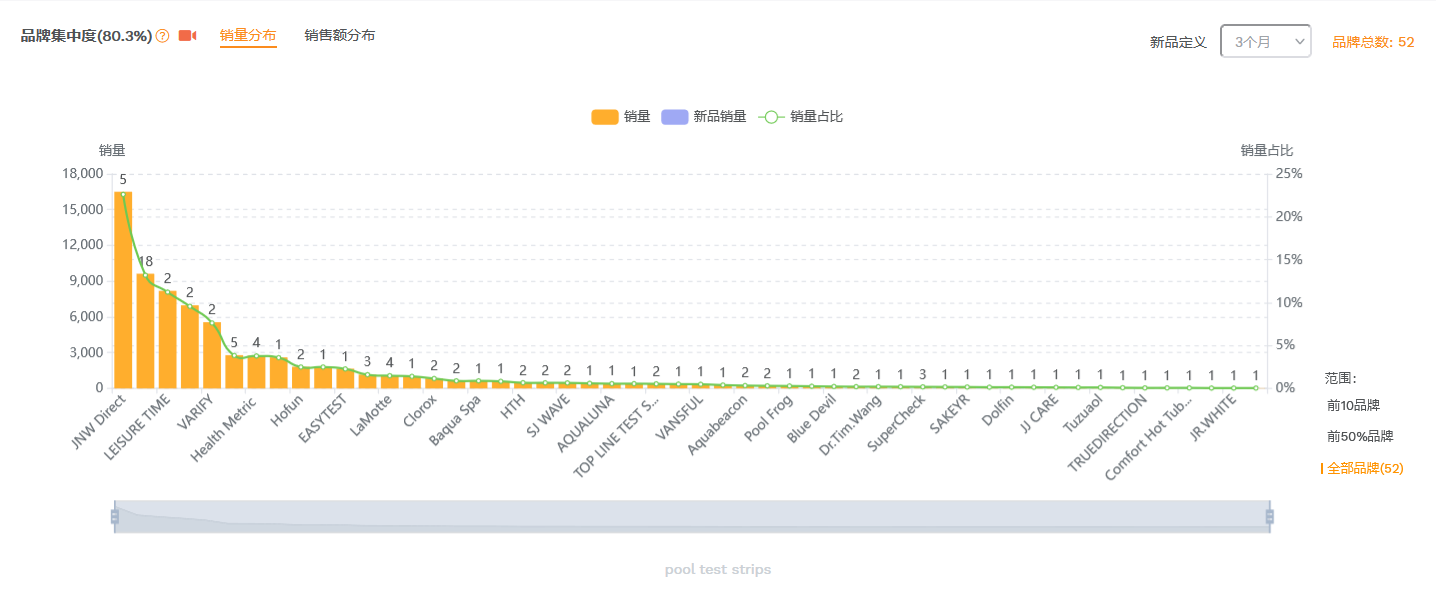Select the 全部品牌(52) range option

point(1365,468)
